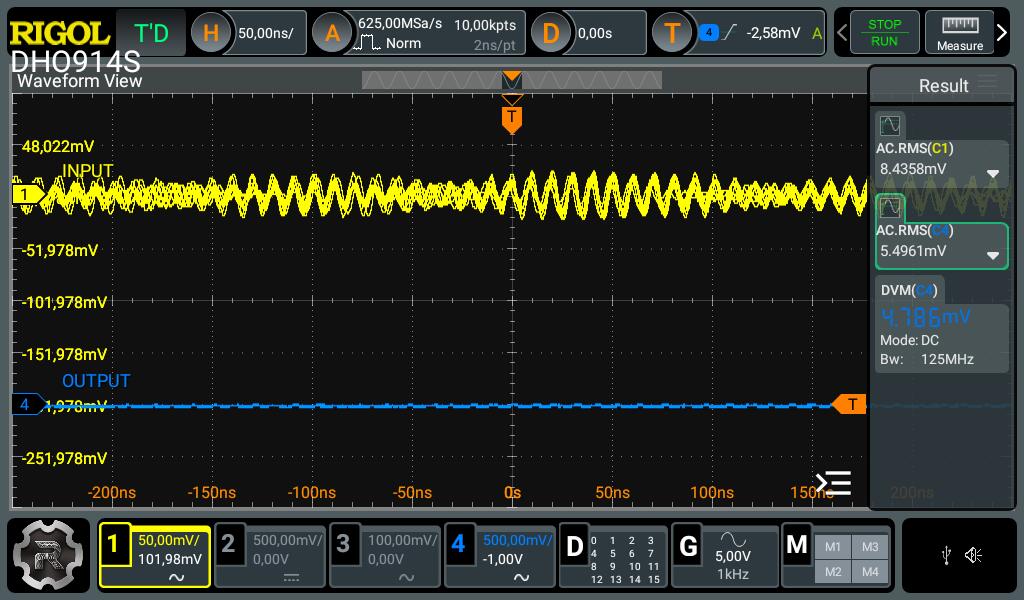
Task: Toggle math channel M2
Action: click(x=833, y=572)
